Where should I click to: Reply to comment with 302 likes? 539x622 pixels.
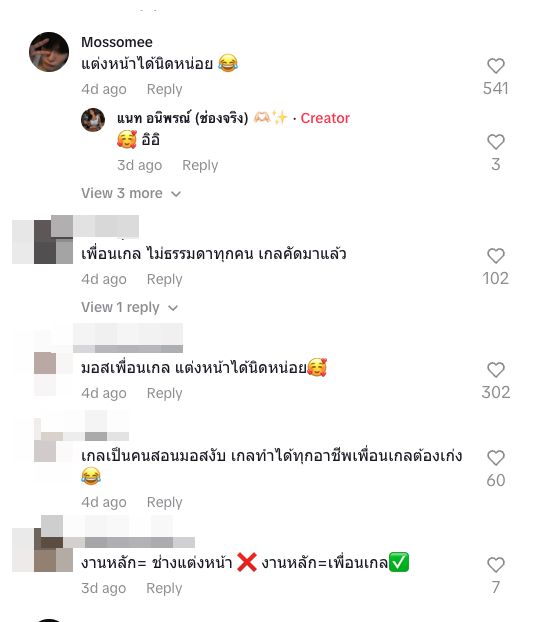point(165,393)
